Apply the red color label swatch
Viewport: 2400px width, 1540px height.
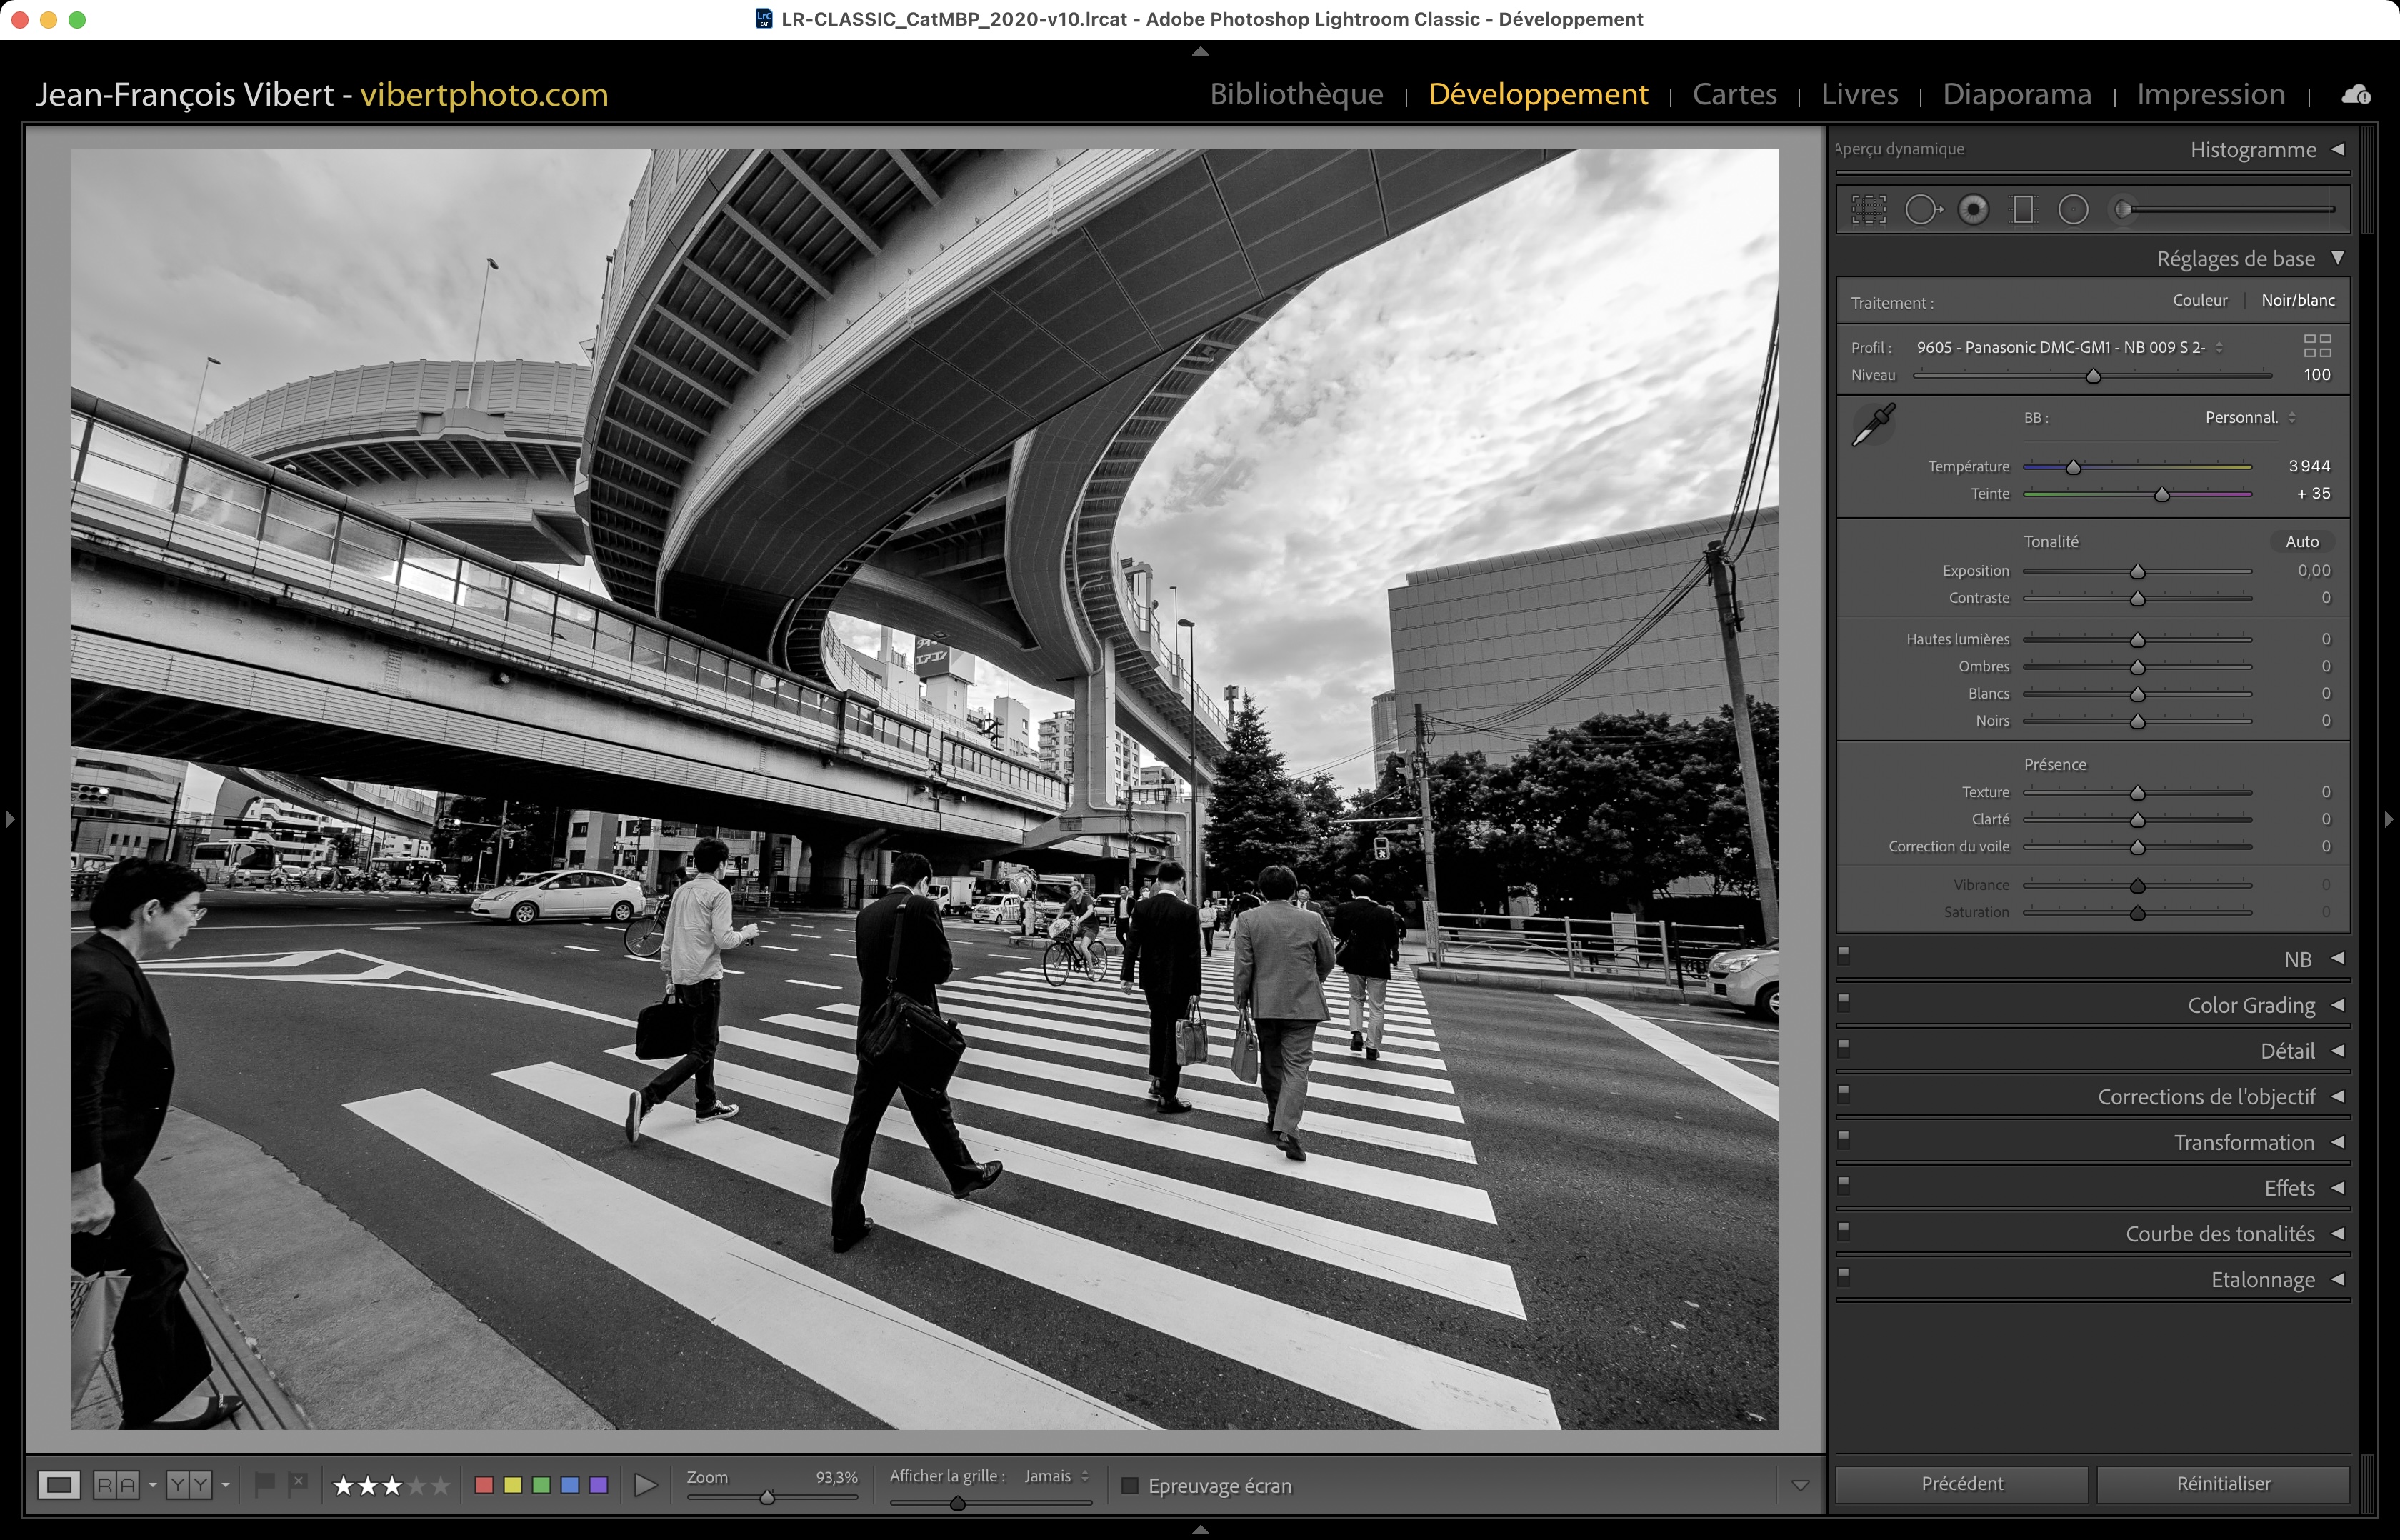point(484,1485)
